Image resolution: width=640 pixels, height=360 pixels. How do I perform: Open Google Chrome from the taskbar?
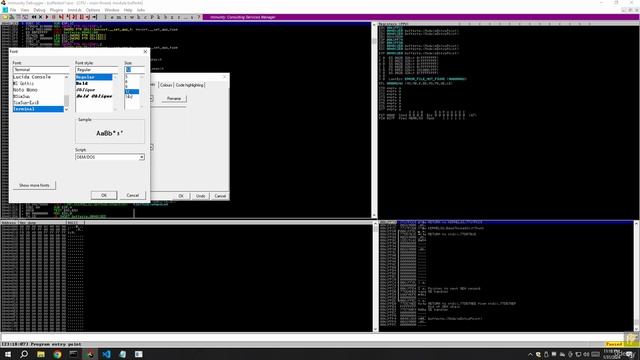click(x=57, y=354)
